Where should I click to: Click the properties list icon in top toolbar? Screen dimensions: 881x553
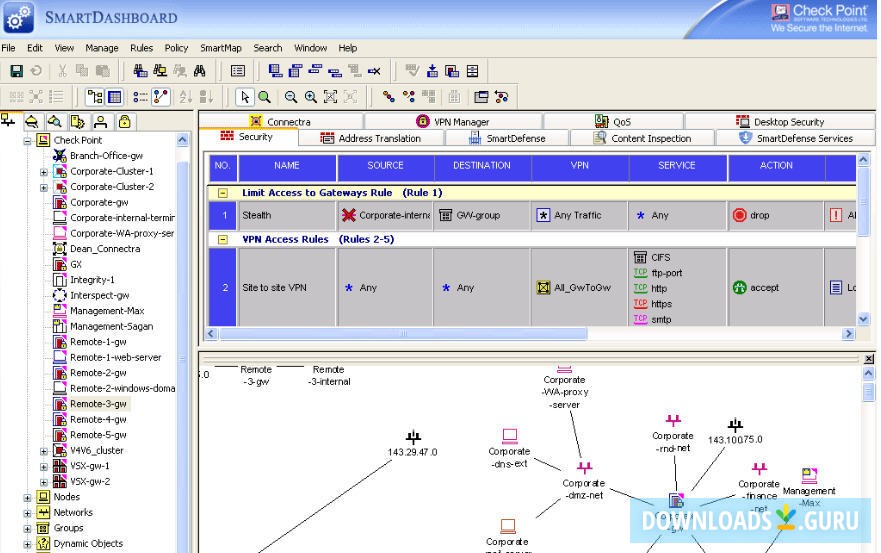238,71
